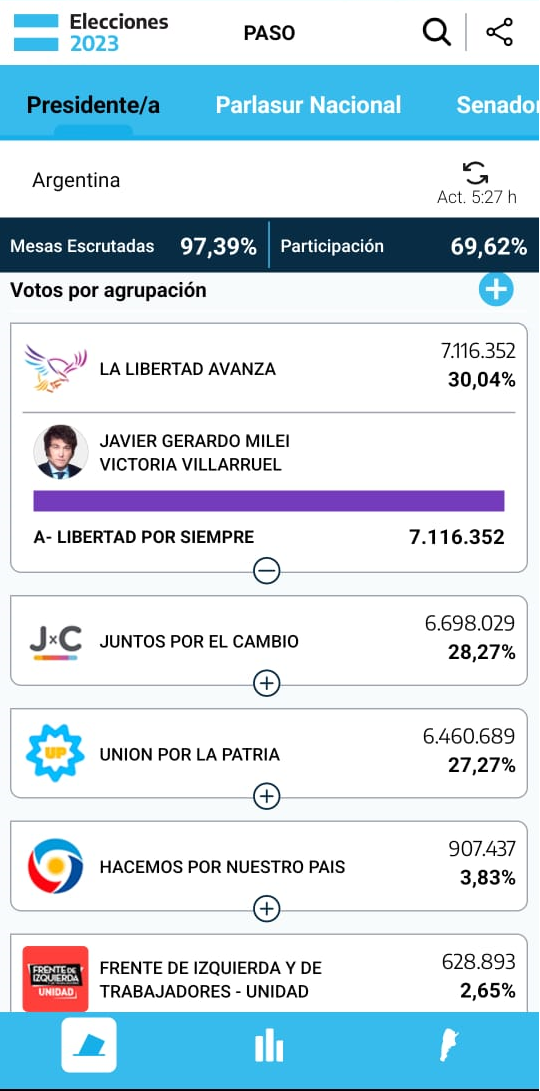The width and height of the screenshot is (540, 1091).
Task: Open the Senadores tab
Action: click(x=498, y=105)
